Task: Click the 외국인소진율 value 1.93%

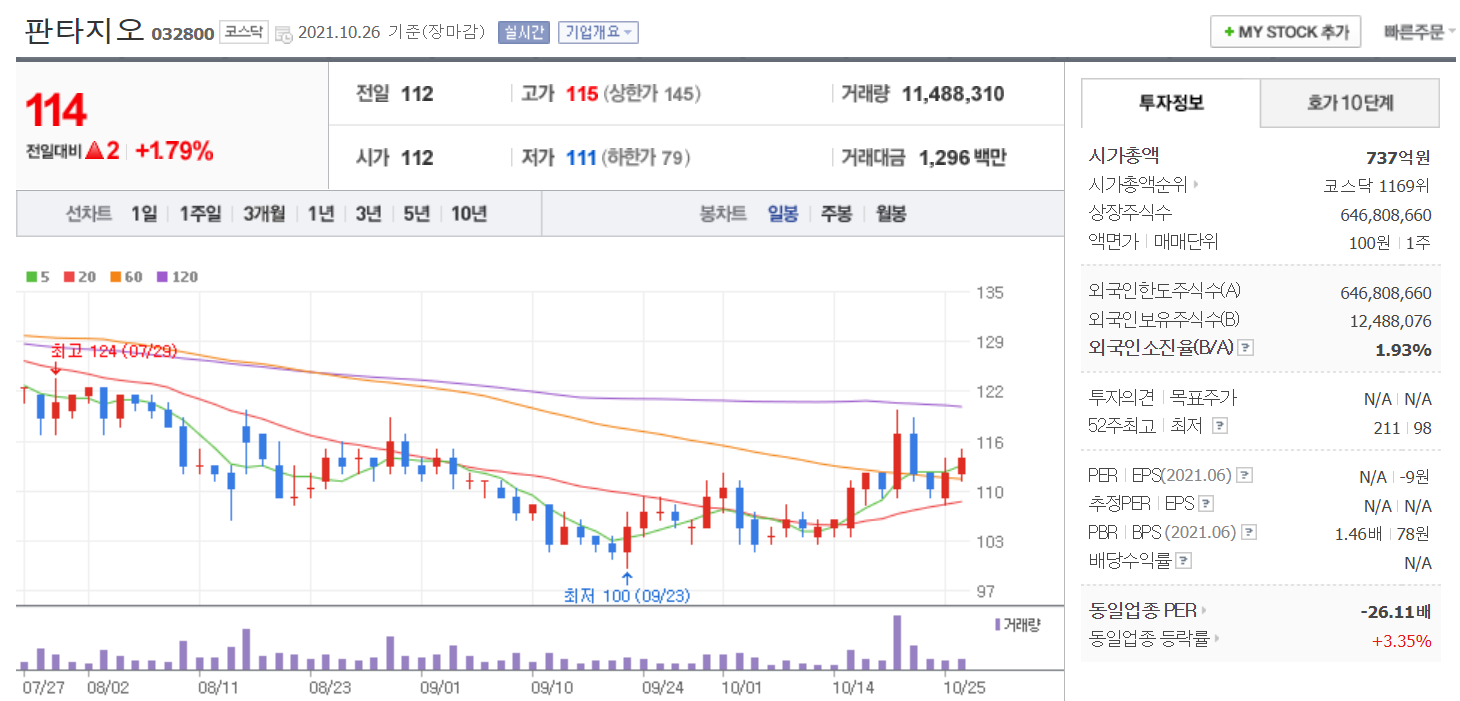Action: (x=1403, y=349)
